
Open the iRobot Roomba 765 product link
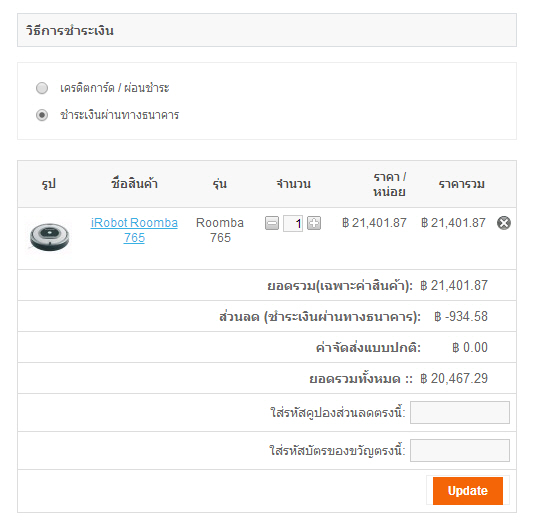[134, 230]
